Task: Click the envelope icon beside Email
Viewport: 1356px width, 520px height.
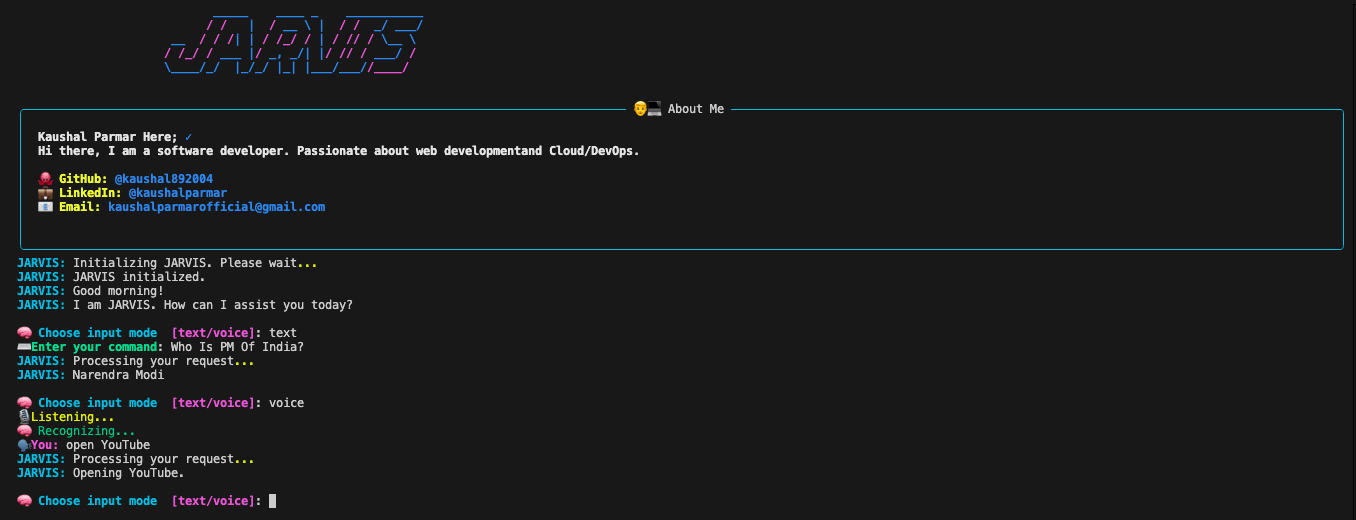Action: 45,207
